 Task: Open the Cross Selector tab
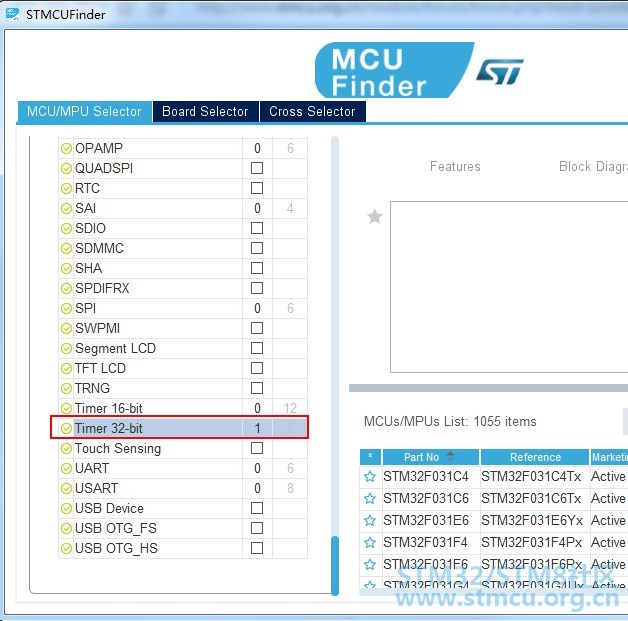(x=312, y=111)
